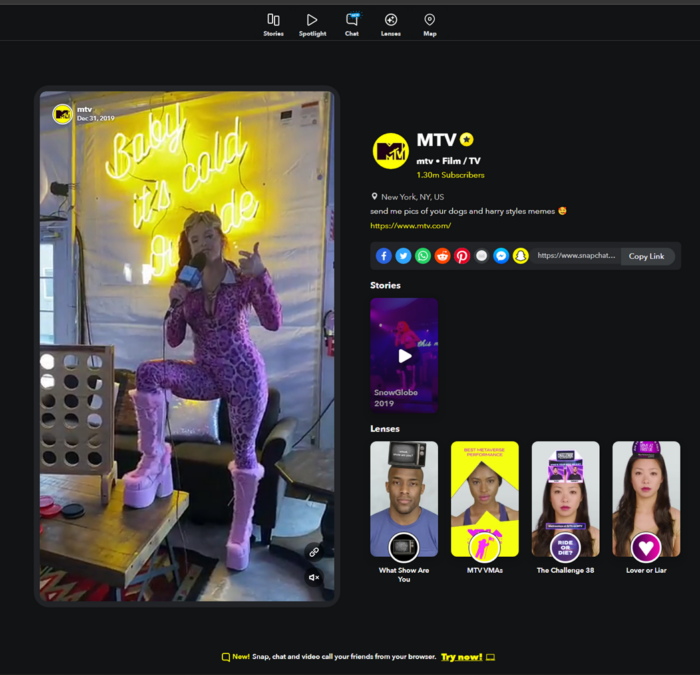Click the mtv • Film / TV text
The width and height of the screenshot is (700, 675).
click(x=448, y=161)
